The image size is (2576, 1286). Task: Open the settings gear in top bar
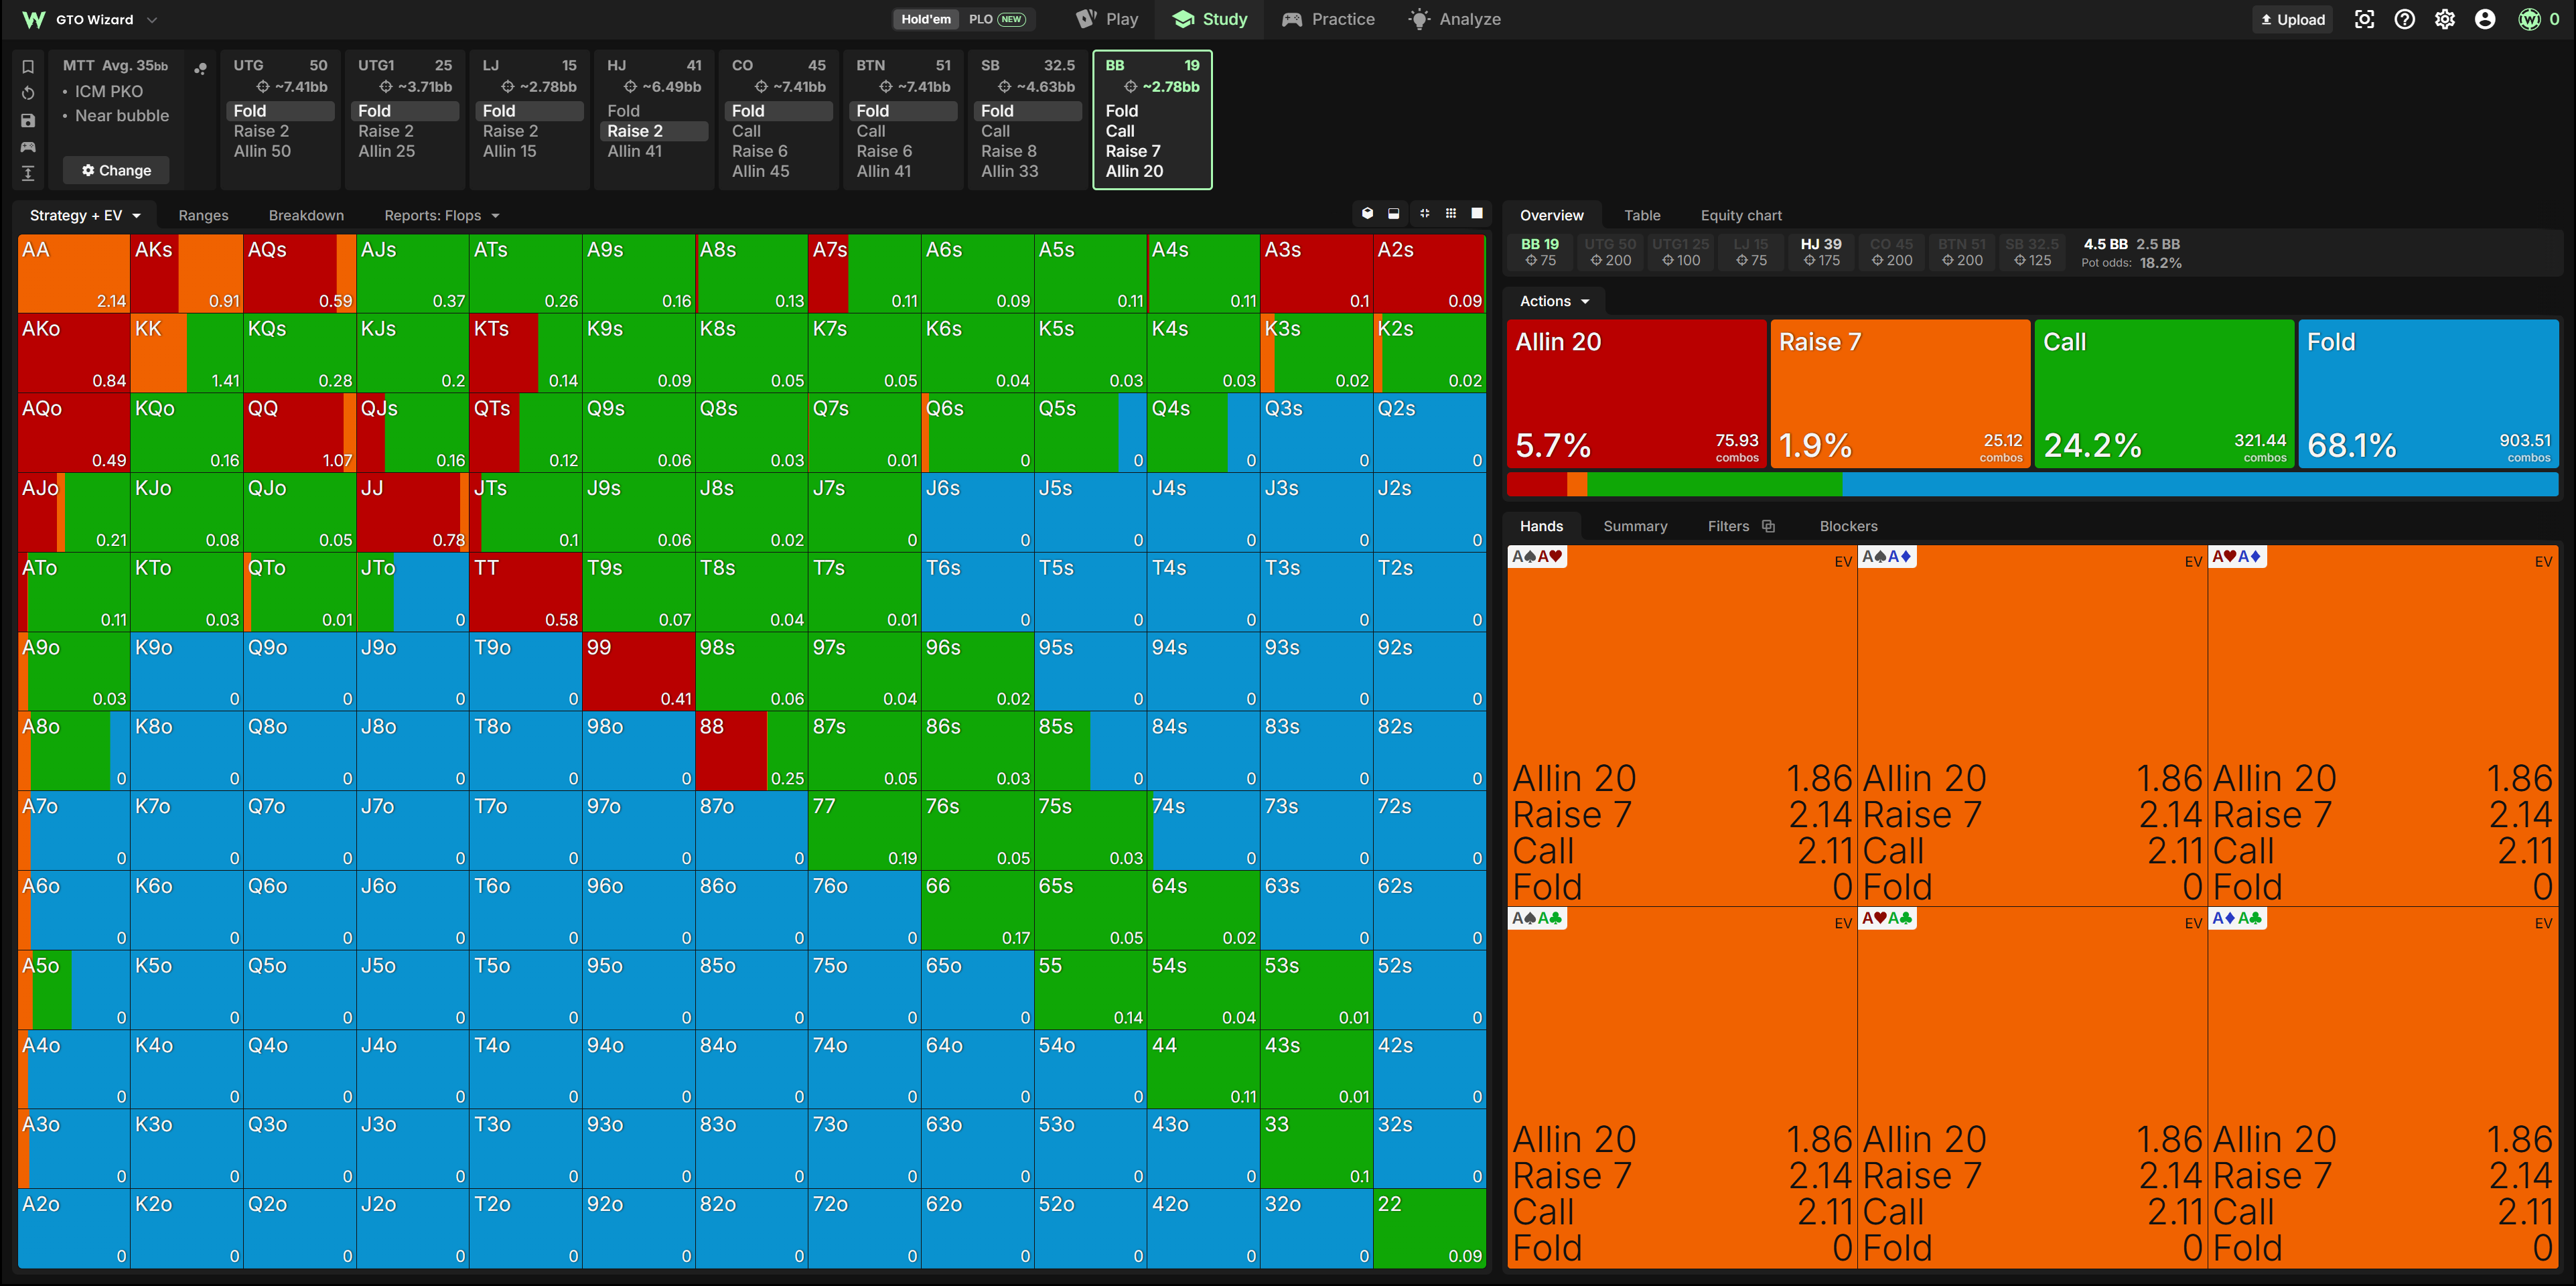tap(2445, 19)
